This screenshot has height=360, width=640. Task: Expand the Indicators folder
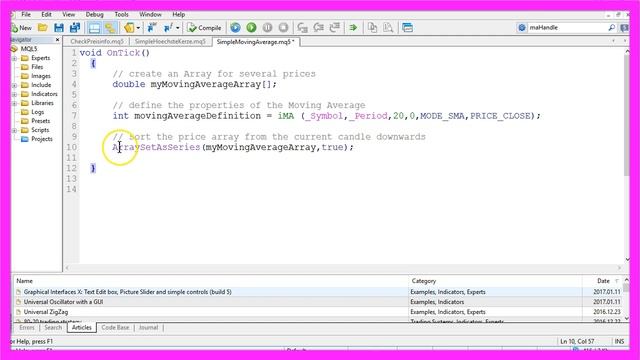(15, 94)
